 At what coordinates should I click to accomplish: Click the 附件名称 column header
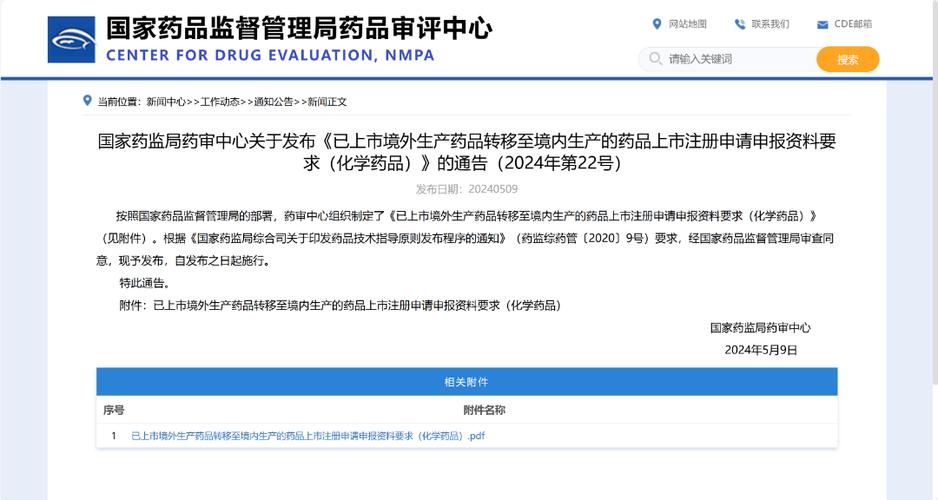point(484,410)
